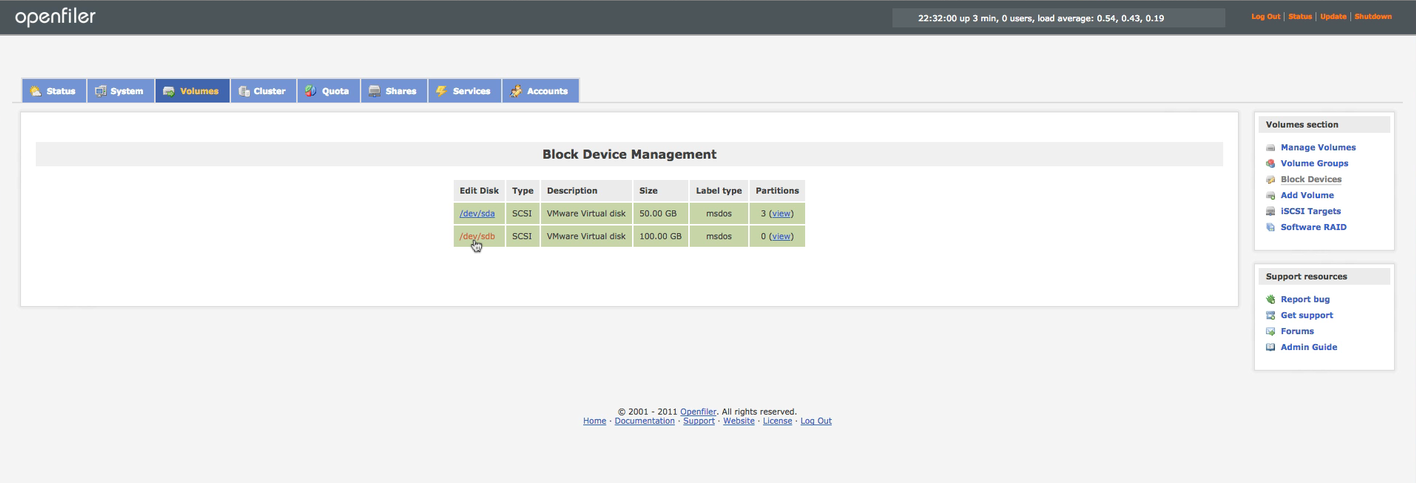The width and height of the screenshot is (1416, 483).
Task: Open the Status tab
Action: click(54, 91)
